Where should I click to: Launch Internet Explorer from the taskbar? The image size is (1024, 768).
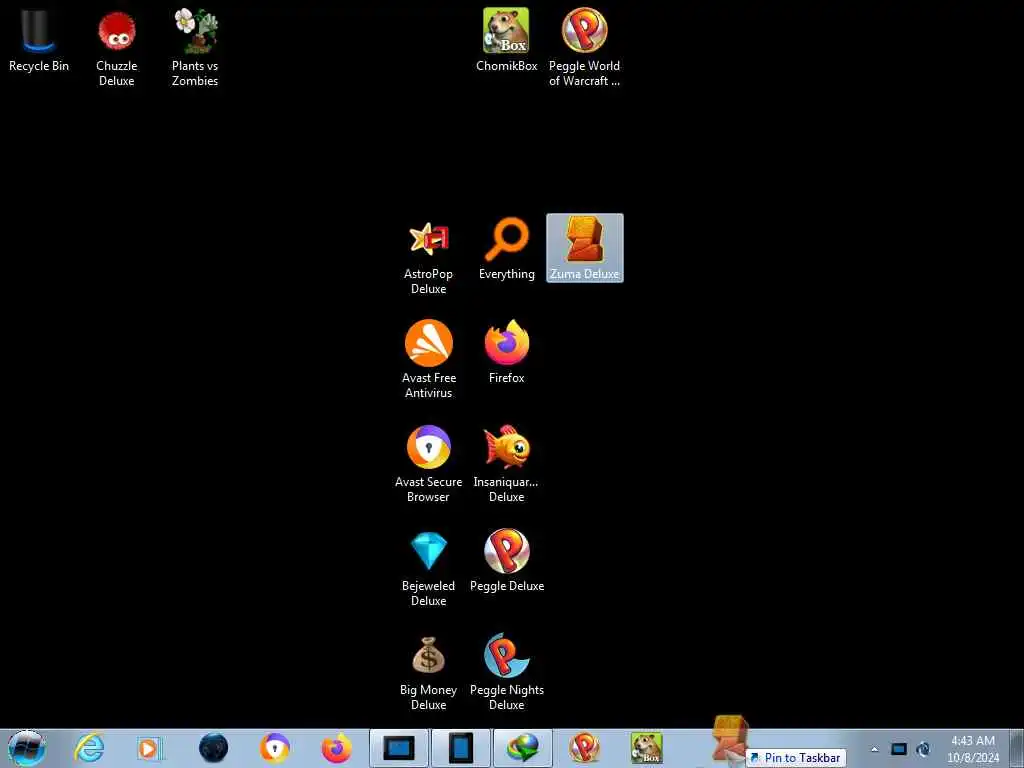(89, 748)
